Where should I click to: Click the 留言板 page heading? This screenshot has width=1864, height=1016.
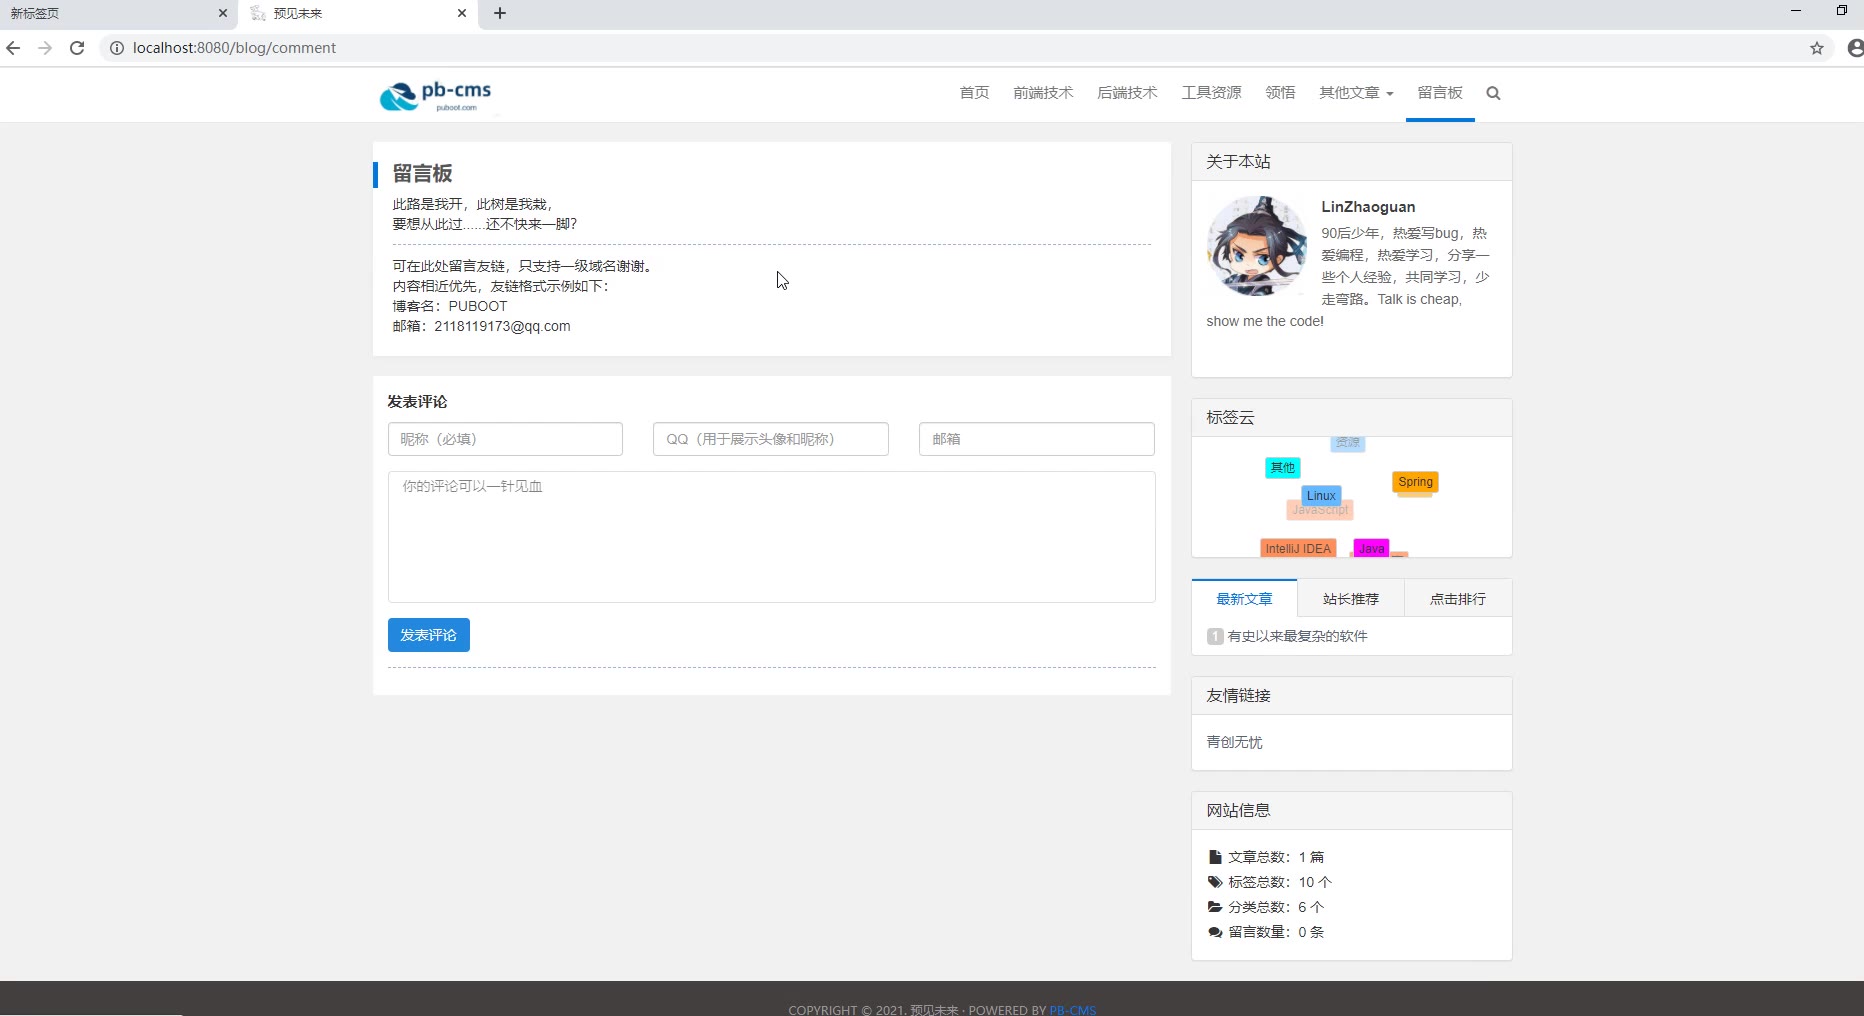click(422, 174)
